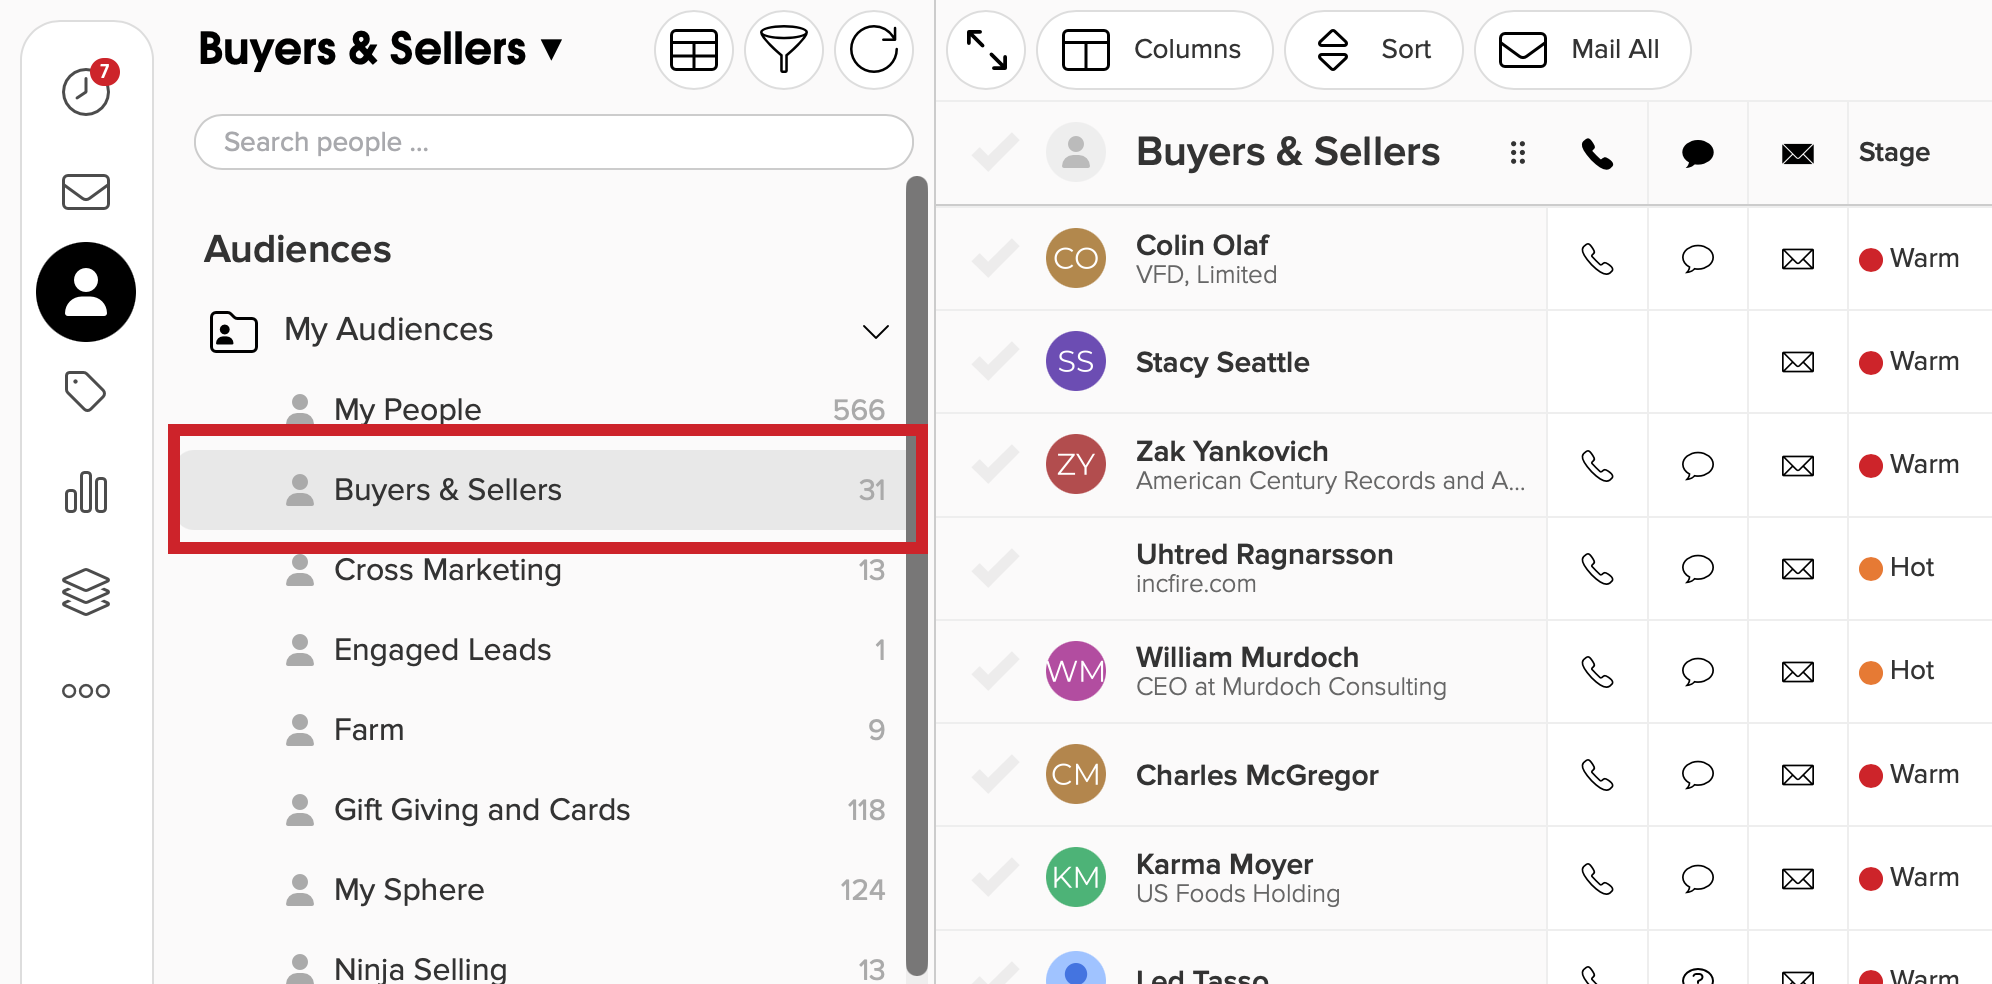The image size is (1992, 984).
Task: Switch to table view icon
Action: tap(694, 50)
